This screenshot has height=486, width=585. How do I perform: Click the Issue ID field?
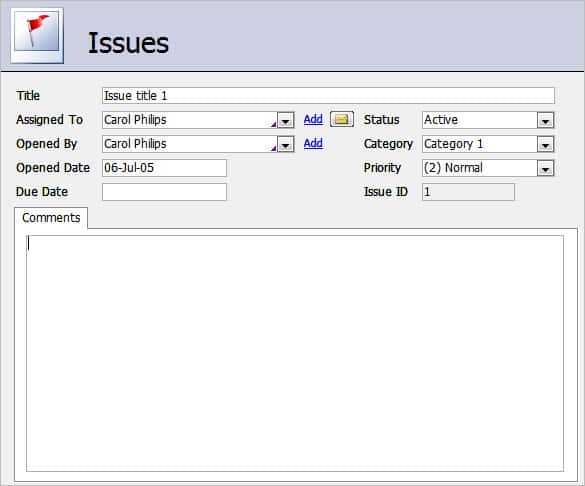468,192
